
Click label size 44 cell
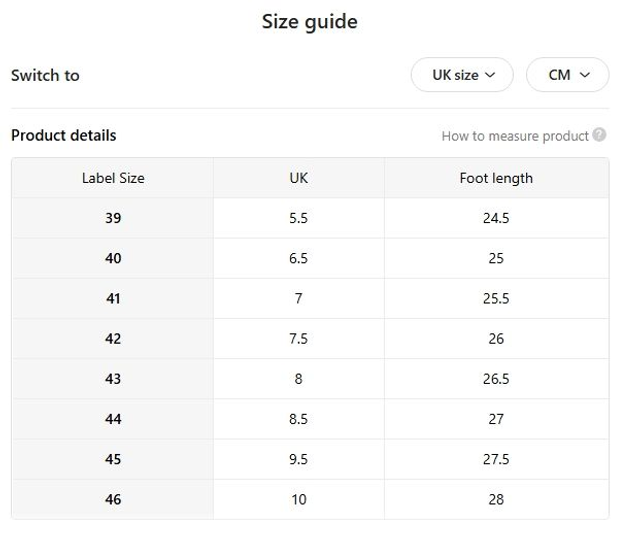[x=113, y=419]
